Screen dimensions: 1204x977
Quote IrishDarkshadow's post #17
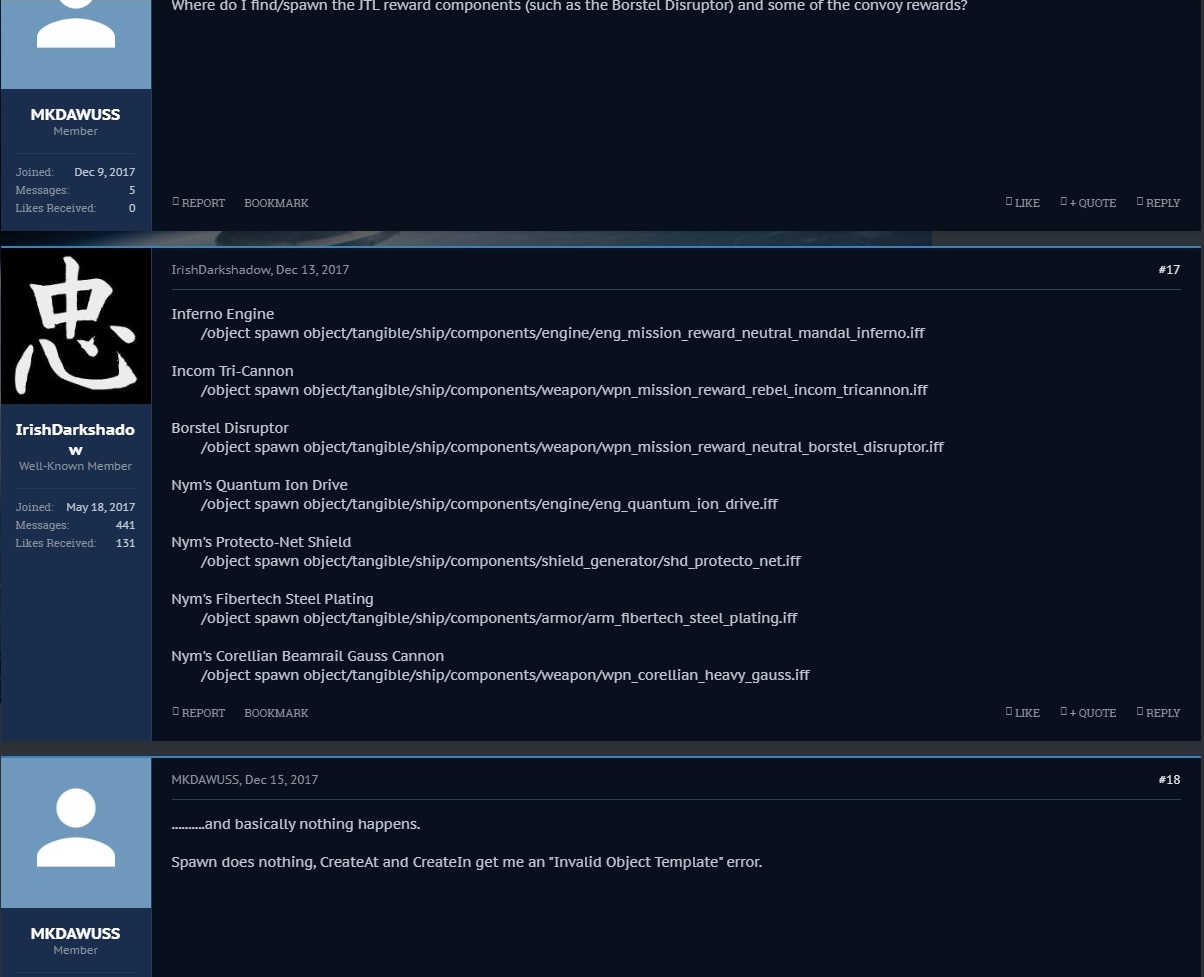tap(1088, 713)
